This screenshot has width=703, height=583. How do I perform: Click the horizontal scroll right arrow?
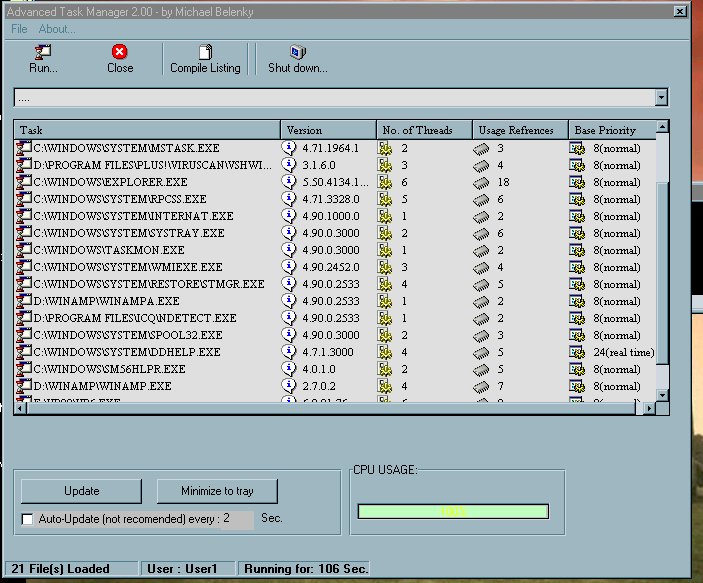pos(649,409)
